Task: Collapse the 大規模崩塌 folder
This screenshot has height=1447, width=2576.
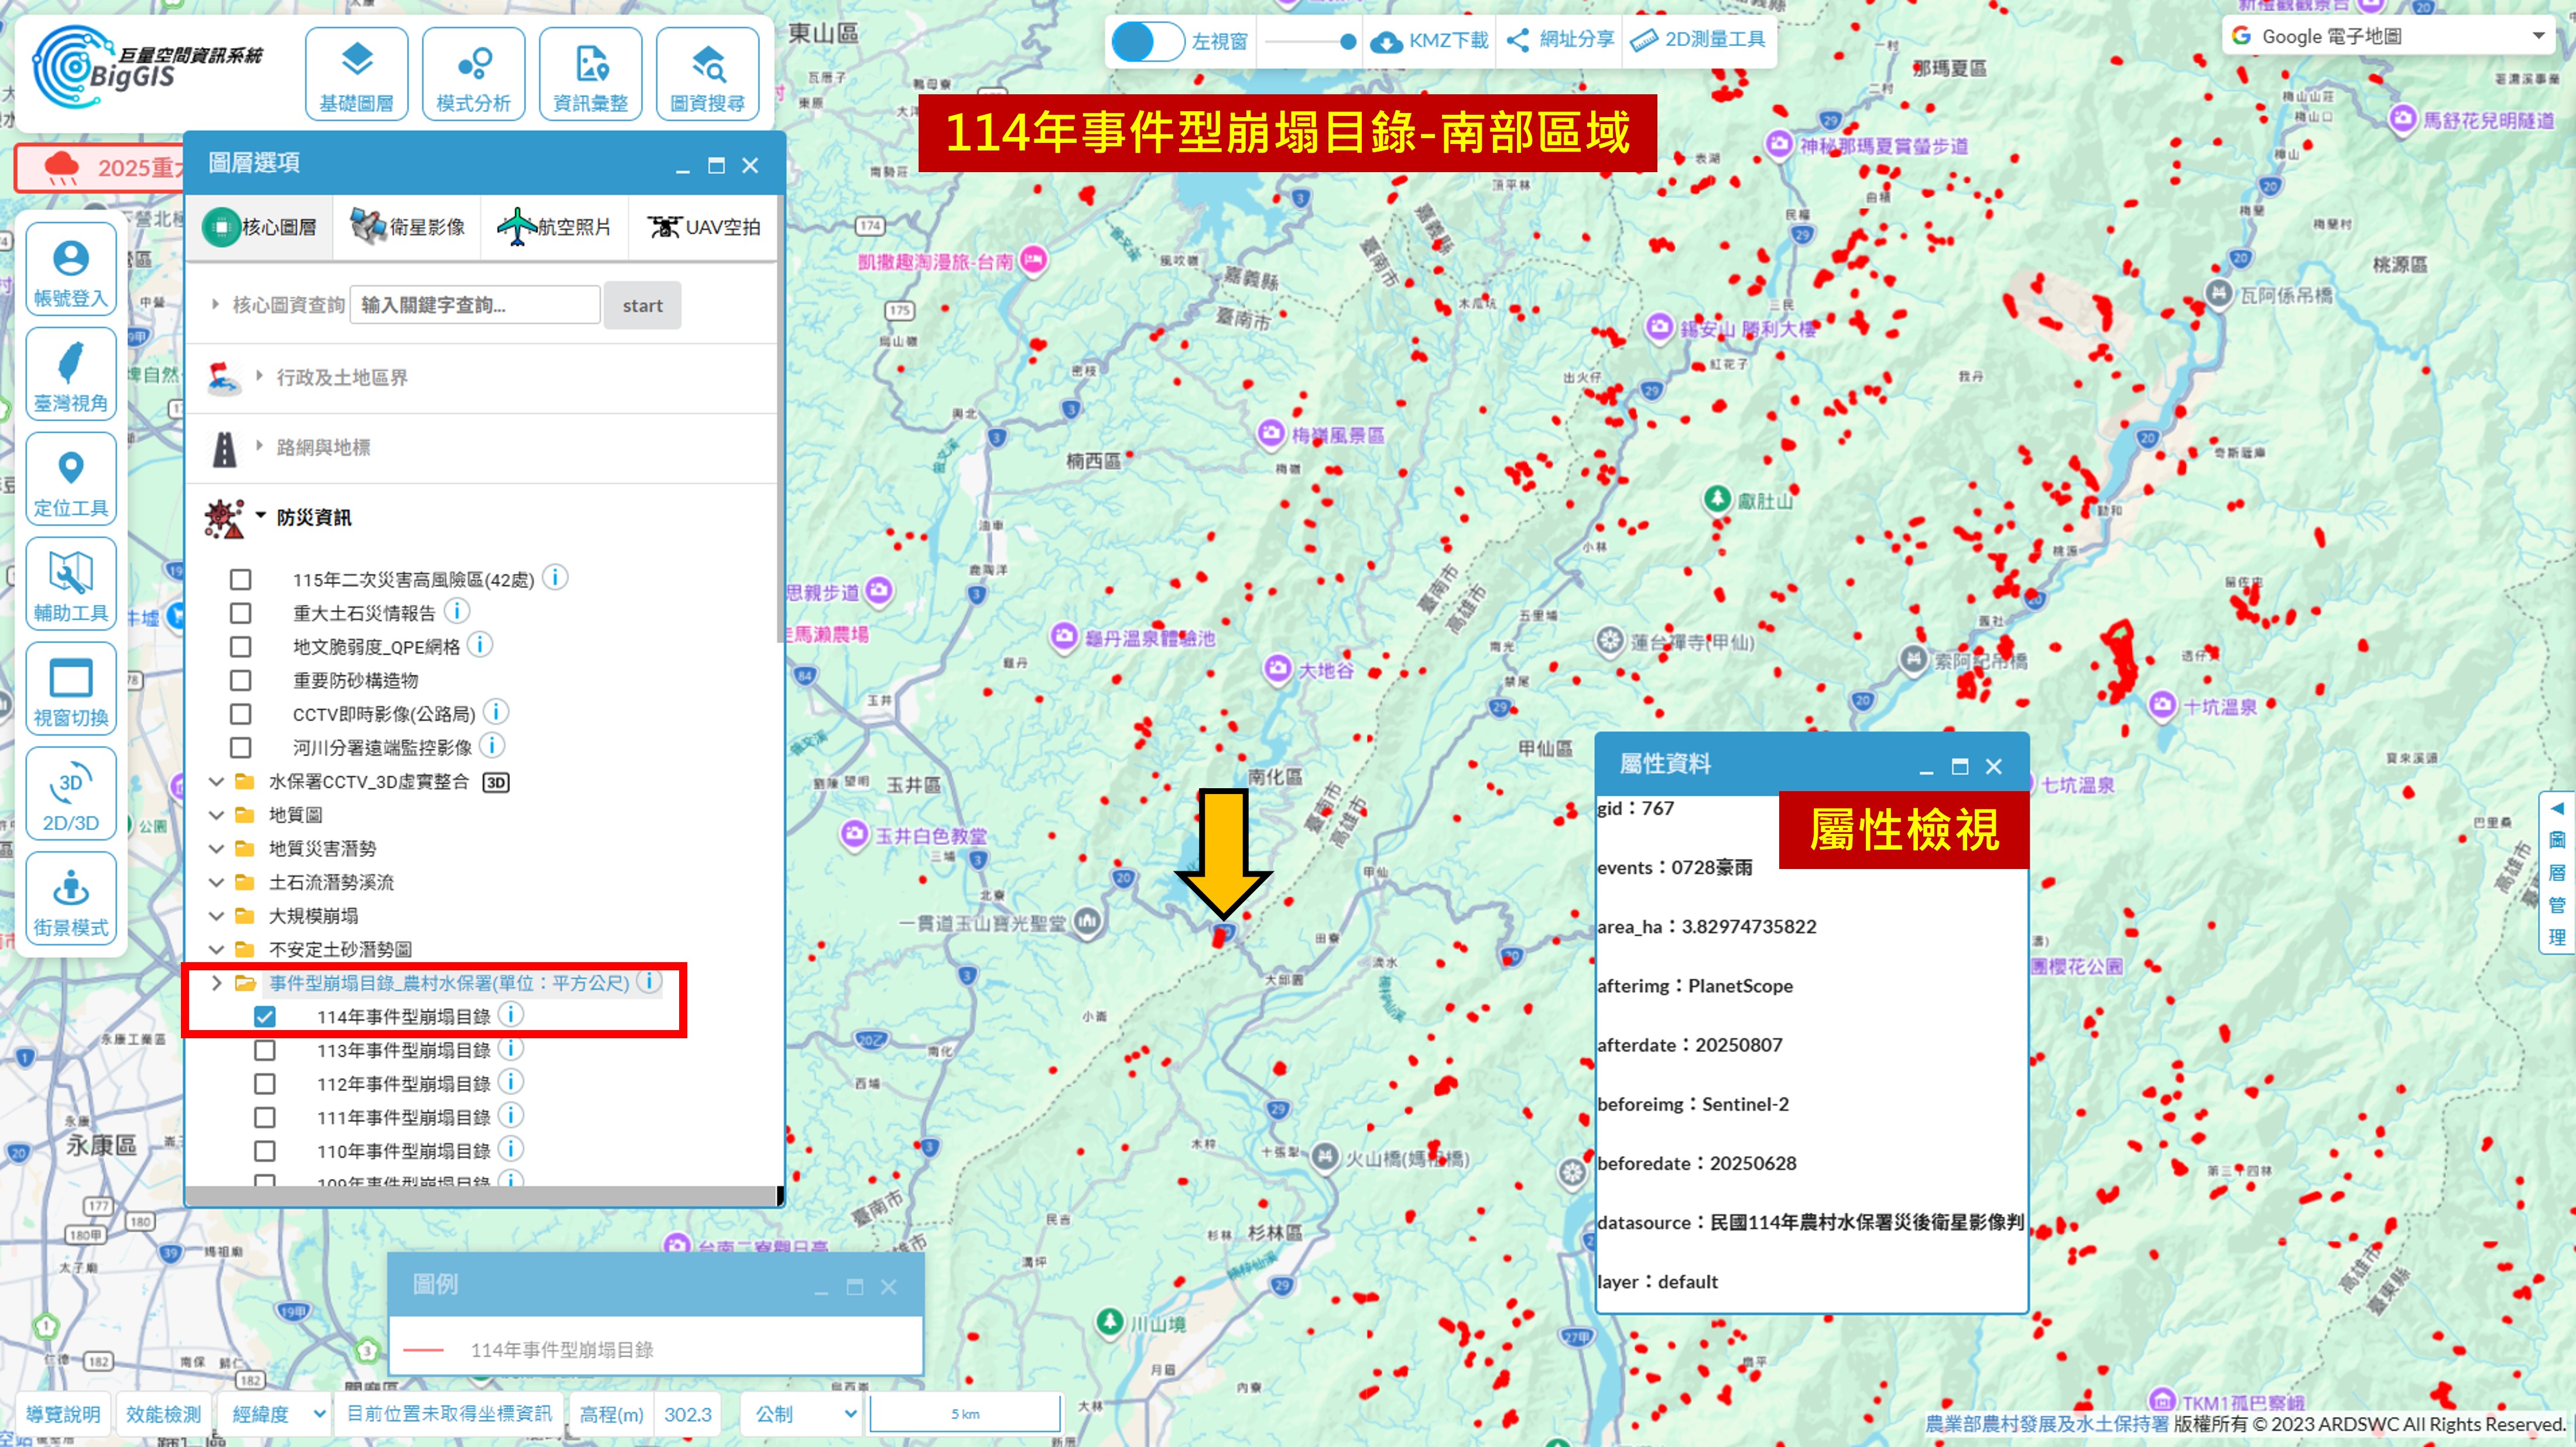Action: pyautogui.click(x=216, y=916)
